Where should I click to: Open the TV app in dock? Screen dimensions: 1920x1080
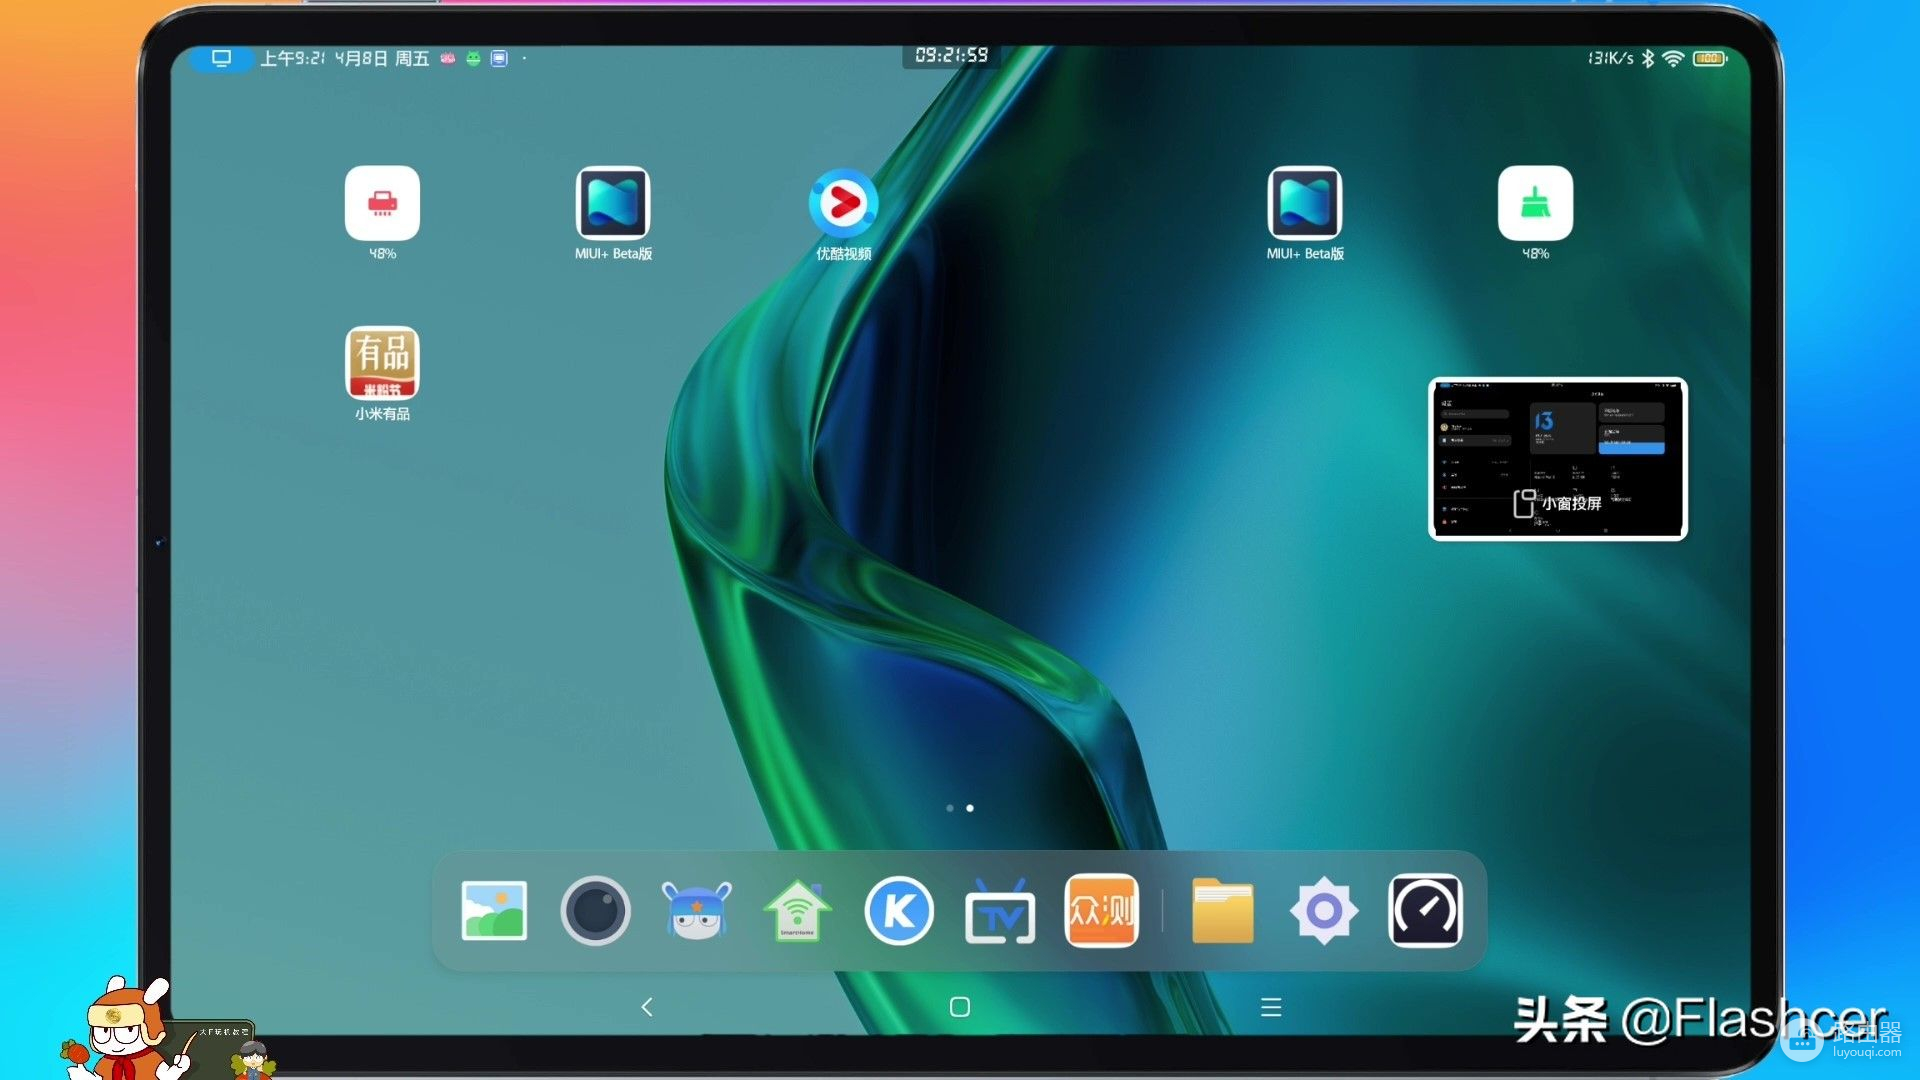pos(999,912)
